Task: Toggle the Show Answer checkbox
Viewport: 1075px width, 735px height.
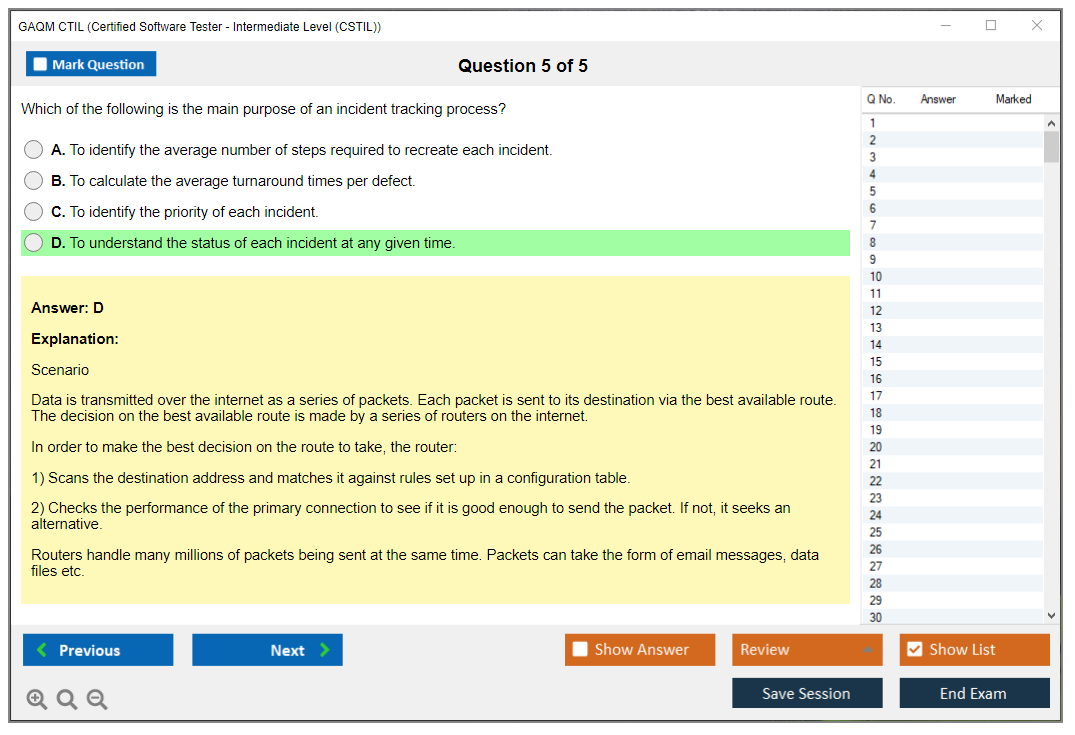Action: point(581,650)
